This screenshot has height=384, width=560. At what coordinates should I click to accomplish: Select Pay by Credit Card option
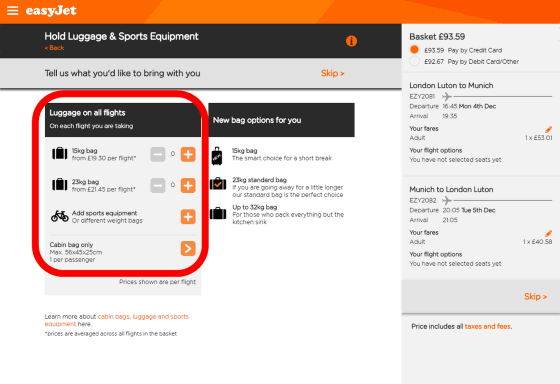tap(414, 50)
